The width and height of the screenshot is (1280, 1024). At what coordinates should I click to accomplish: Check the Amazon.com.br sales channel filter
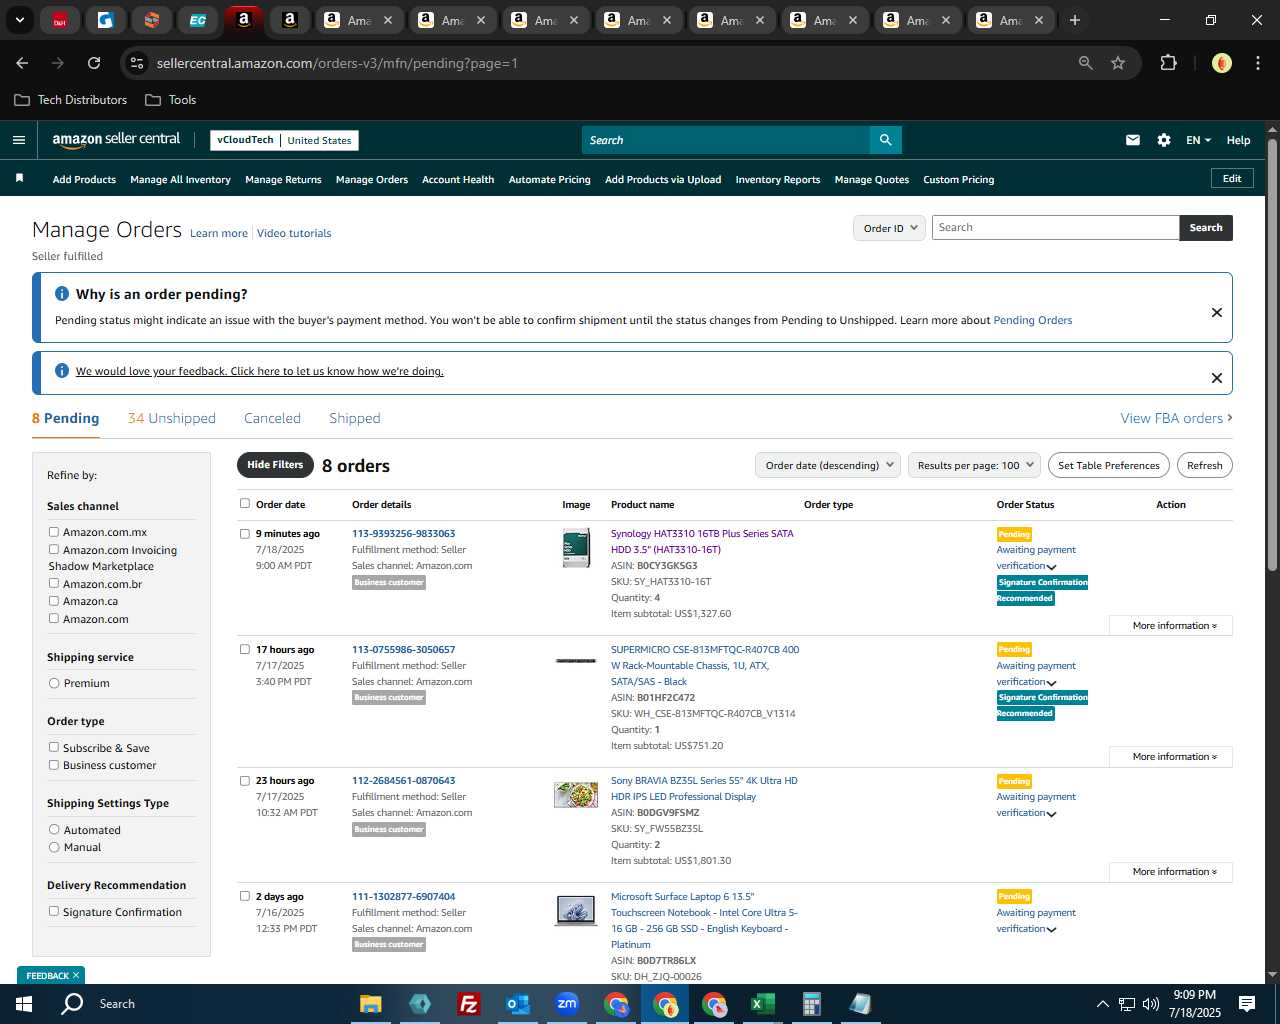54,583
